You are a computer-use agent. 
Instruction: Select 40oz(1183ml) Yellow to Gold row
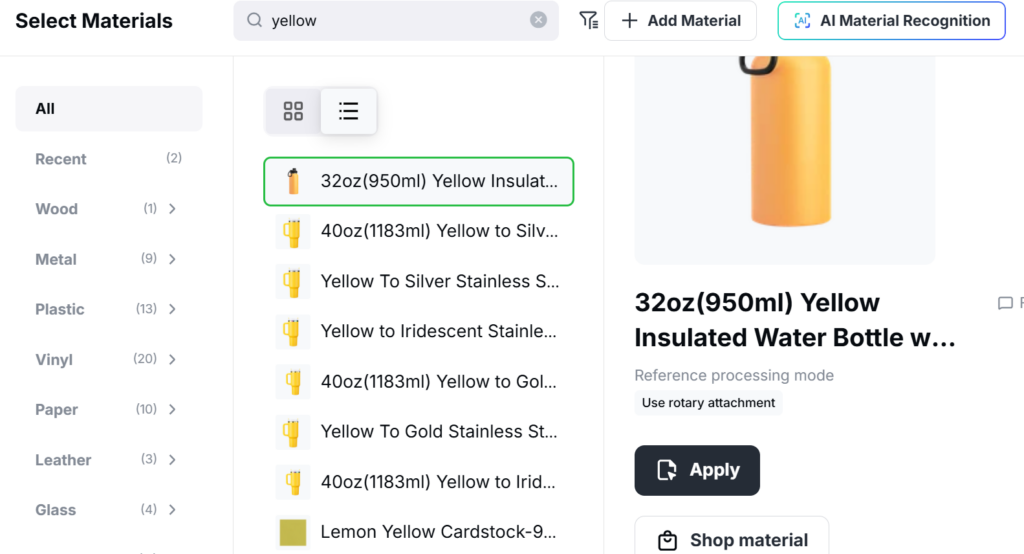click(x=419, y=382)
